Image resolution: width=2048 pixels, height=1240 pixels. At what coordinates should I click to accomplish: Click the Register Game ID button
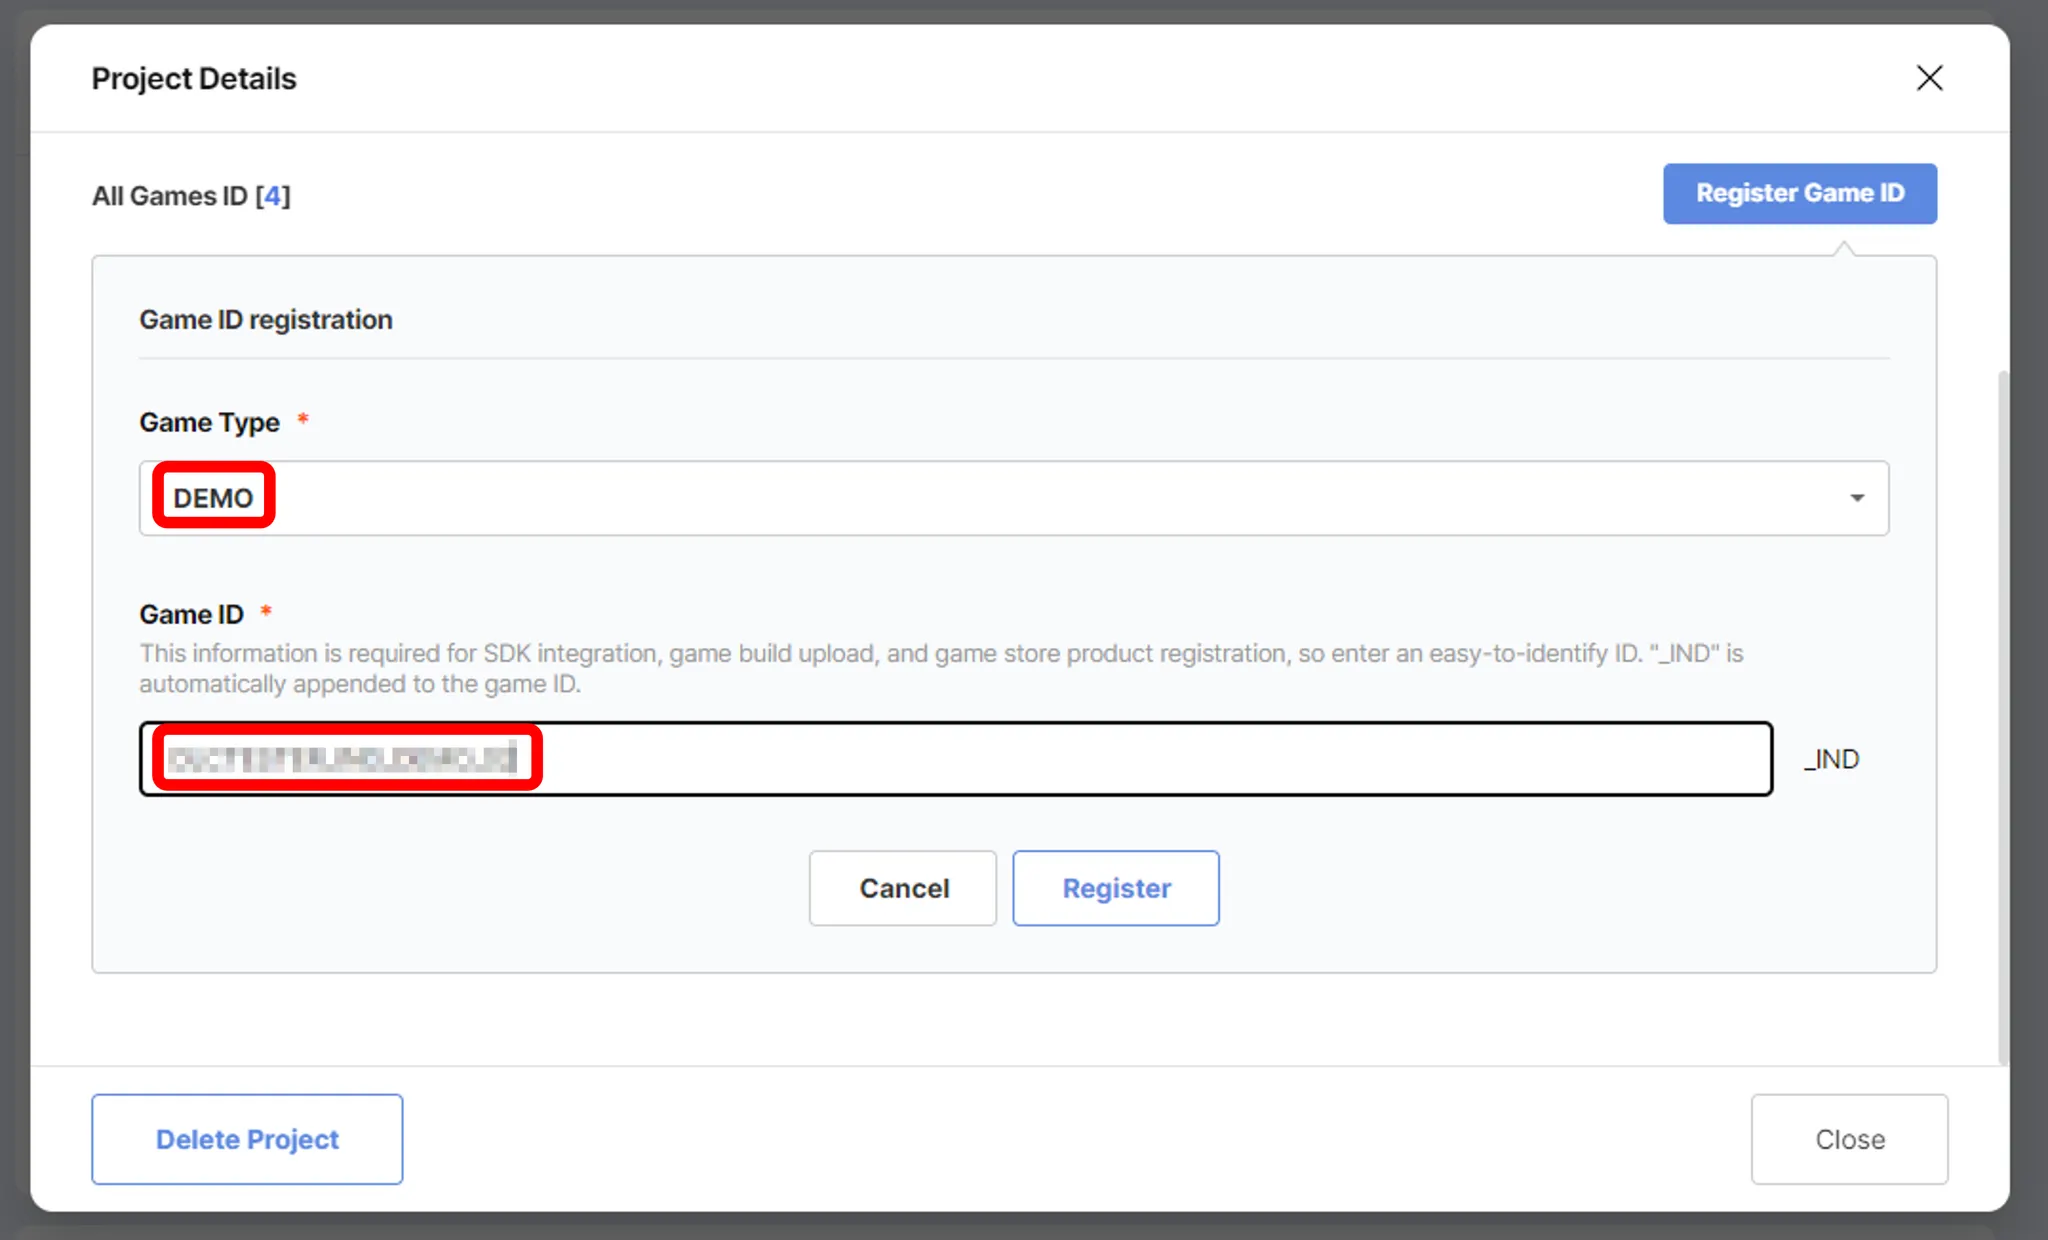[x=1799, y=193]
